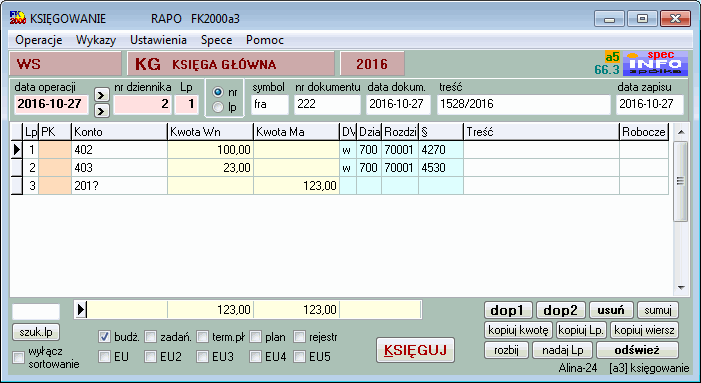Click upper arrow button beside data operacji
Image resolution: width=701 pixels, height=383 pixels.
tap(101, 95)
